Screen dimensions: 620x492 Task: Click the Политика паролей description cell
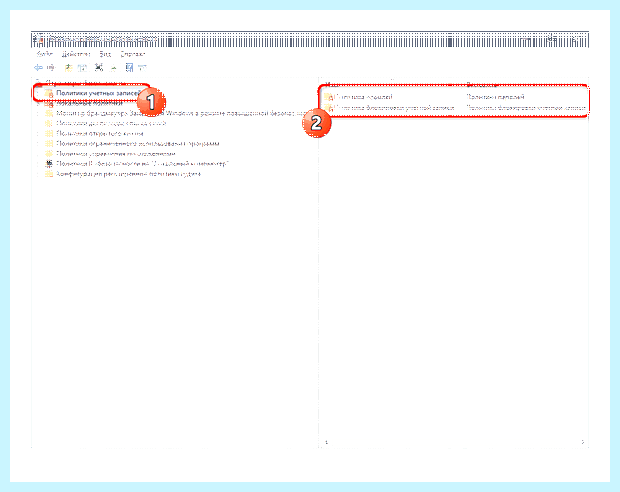tap(495, 97)
